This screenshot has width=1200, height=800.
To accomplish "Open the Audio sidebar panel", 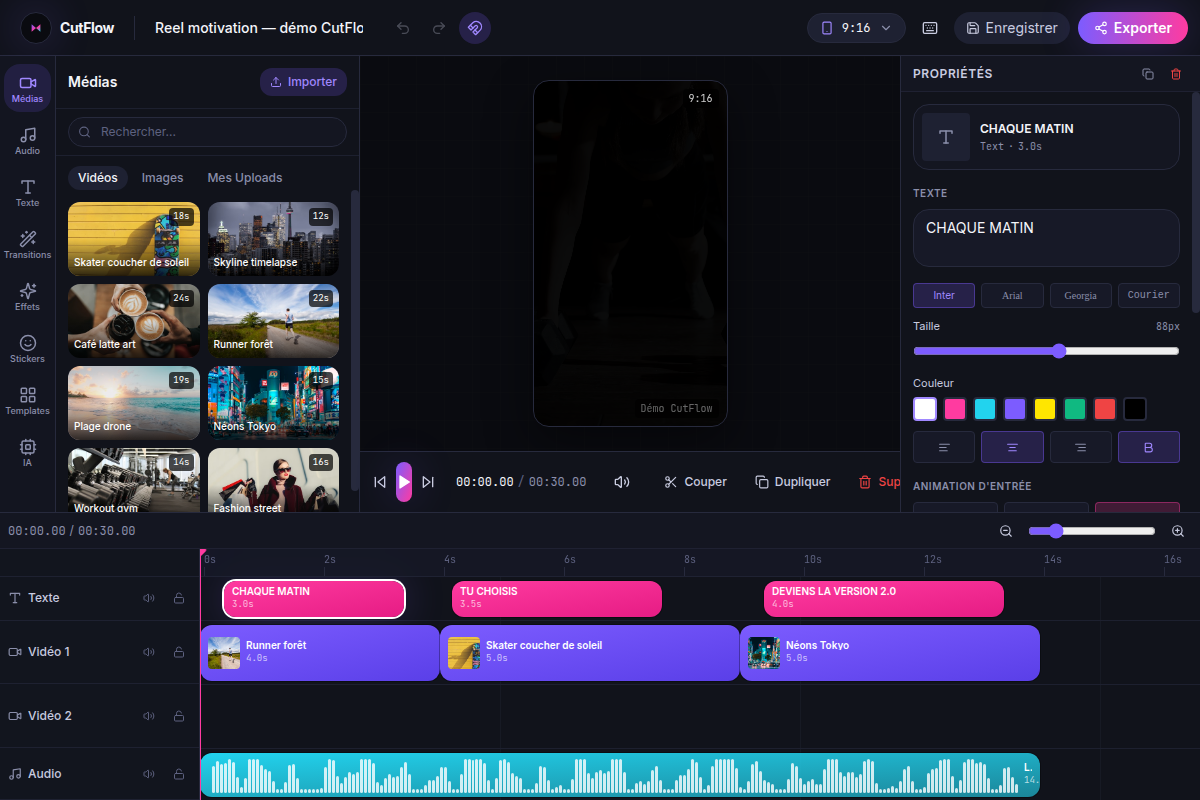I will click(x=27, y=140).
